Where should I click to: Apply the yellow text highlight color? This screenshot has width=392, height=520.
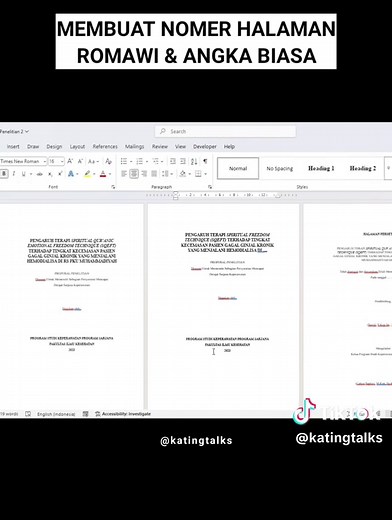[87, 174]
